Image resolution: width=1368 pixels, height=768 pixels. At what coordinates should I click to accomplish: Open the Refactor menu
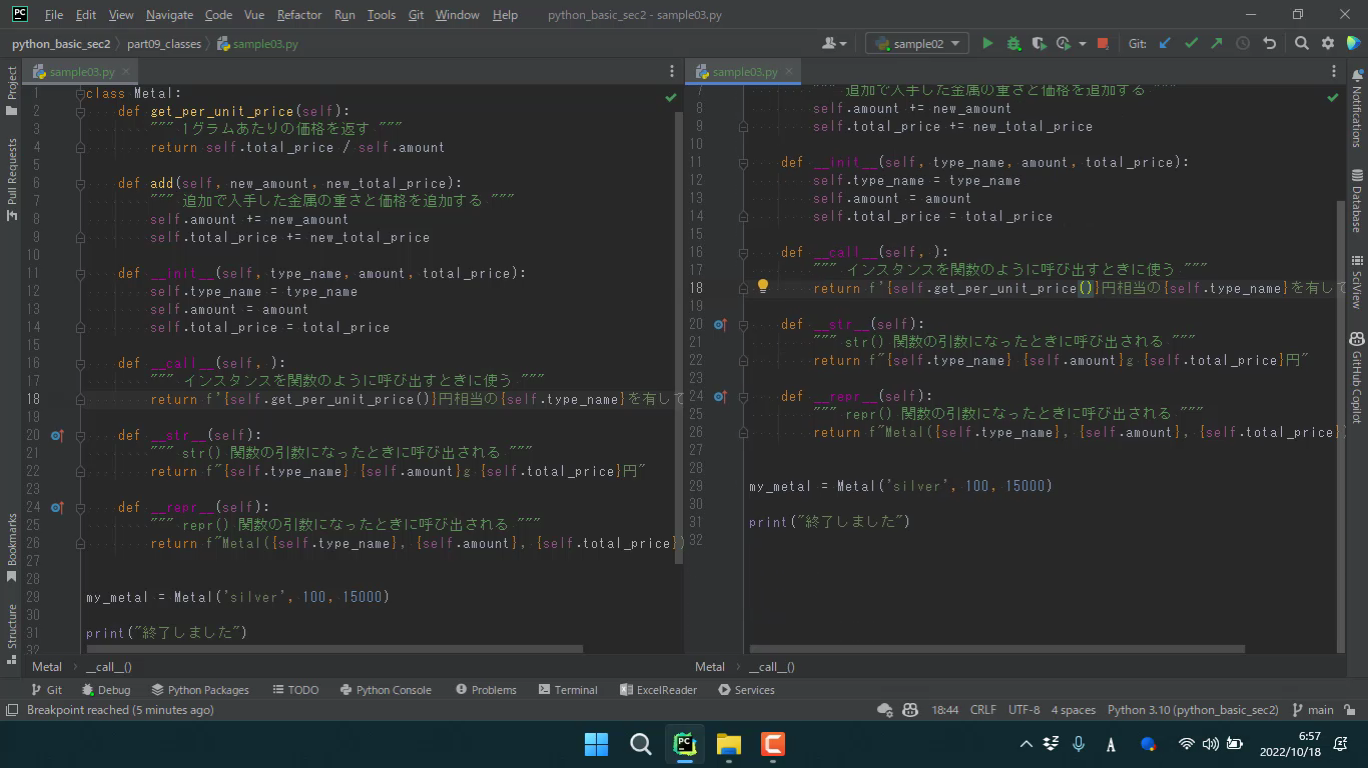(x=299, y=15)
